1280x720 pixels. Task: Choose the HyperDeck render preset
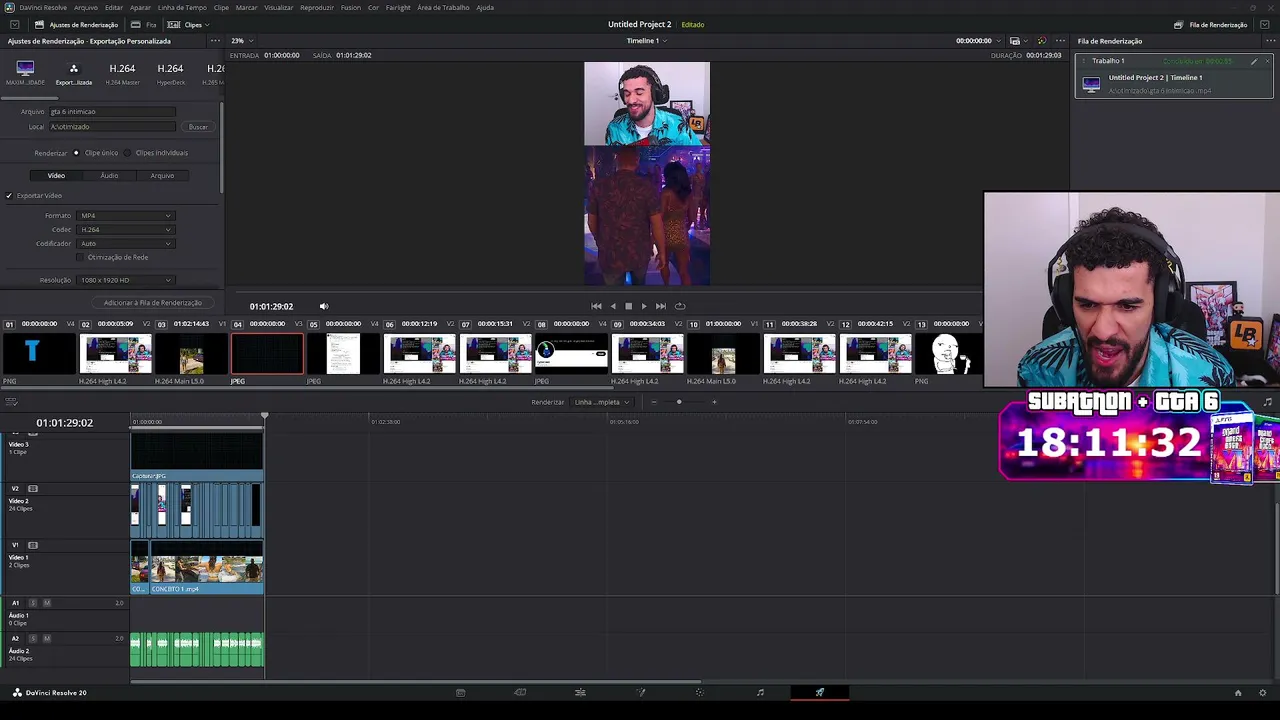point(170,73)
